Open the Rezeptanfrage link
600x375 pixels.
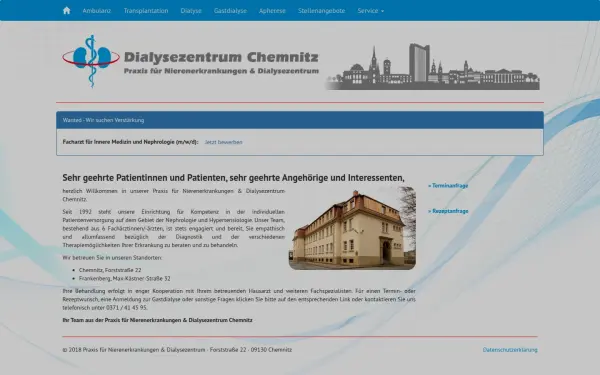pos(448,211)
